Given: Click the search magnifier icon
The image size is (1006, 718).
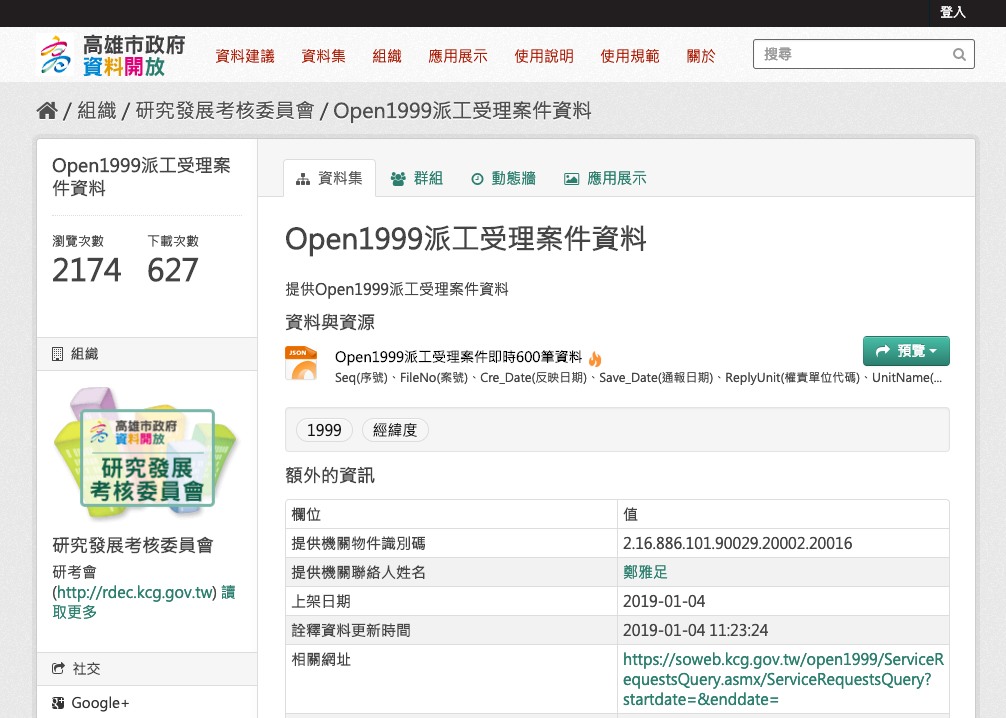Looking at the screenshot, I should (959, 55).
